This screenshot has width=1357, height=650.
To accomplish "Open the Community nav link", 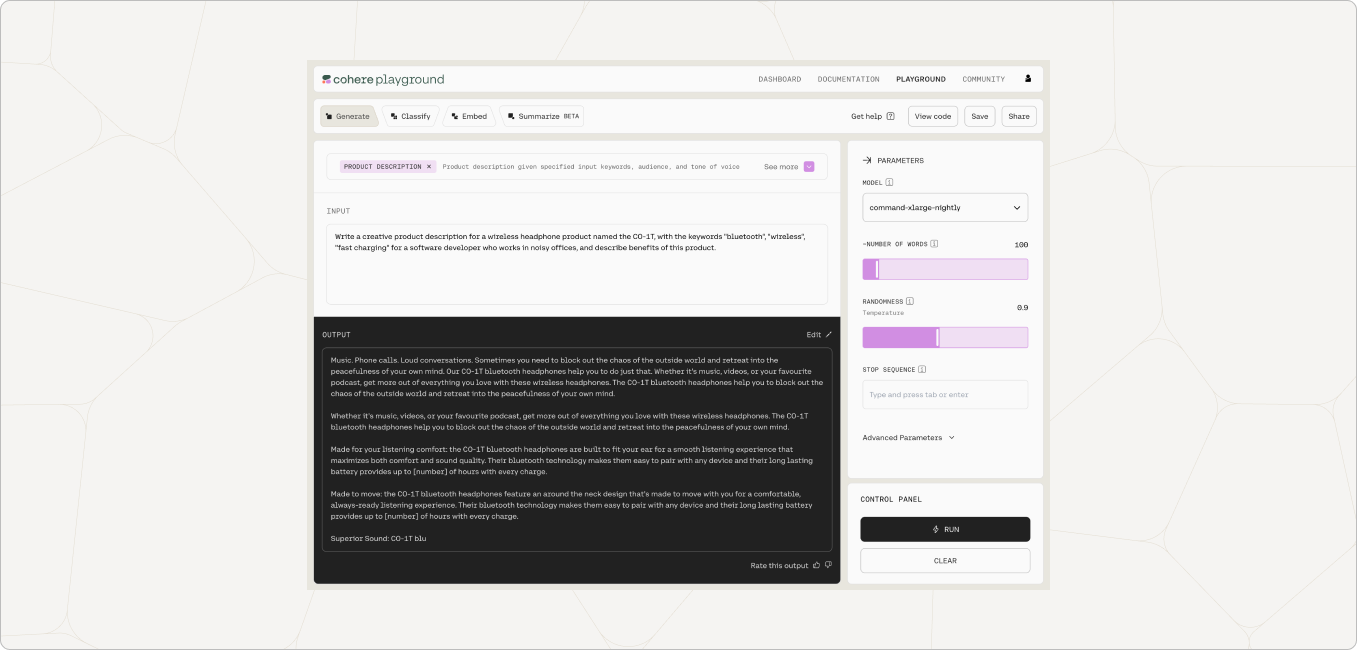I will pos(984,79).
